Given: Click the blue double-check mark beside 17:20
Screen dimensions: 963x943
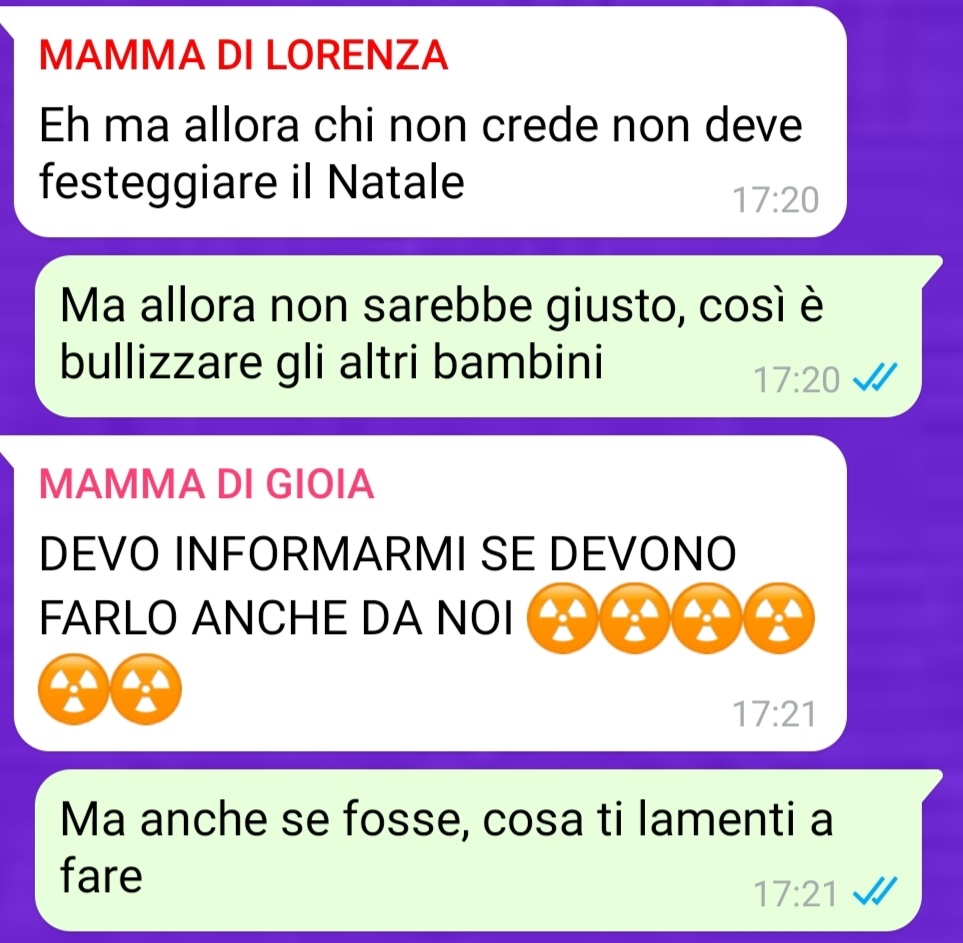Looking at the screenshot, I should click(x=876, y=377).
